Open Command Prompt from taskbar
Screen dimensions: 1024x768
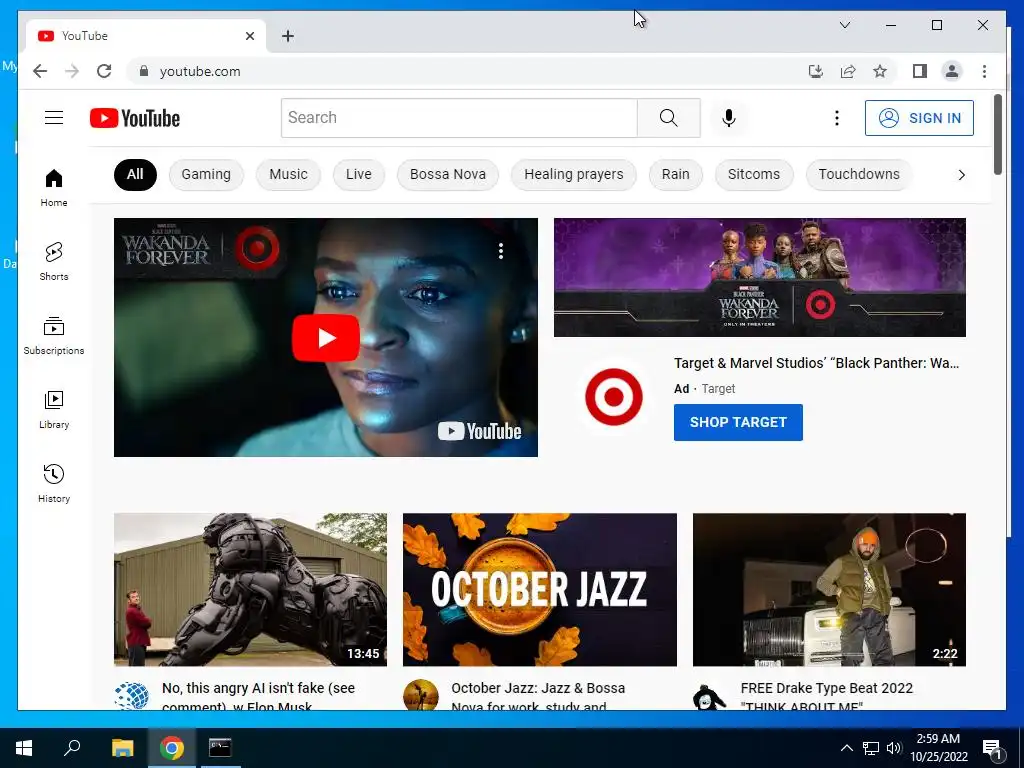[220, 748]
